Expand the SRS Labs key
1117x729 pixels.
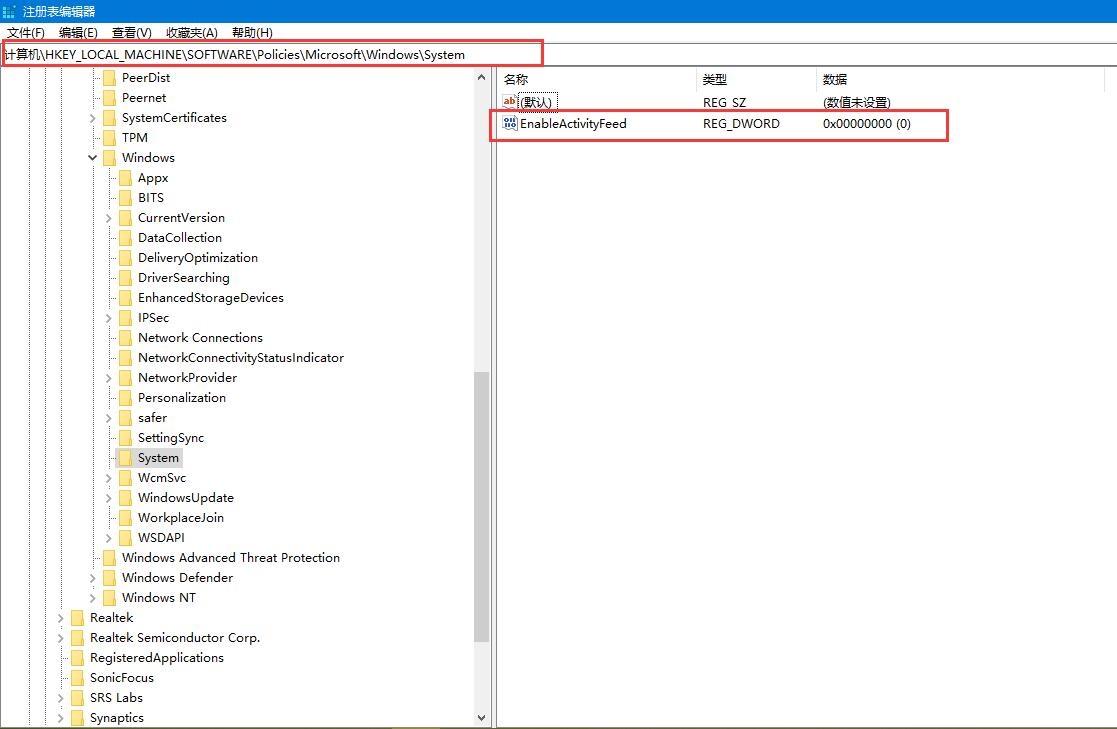tap(61, 698)
